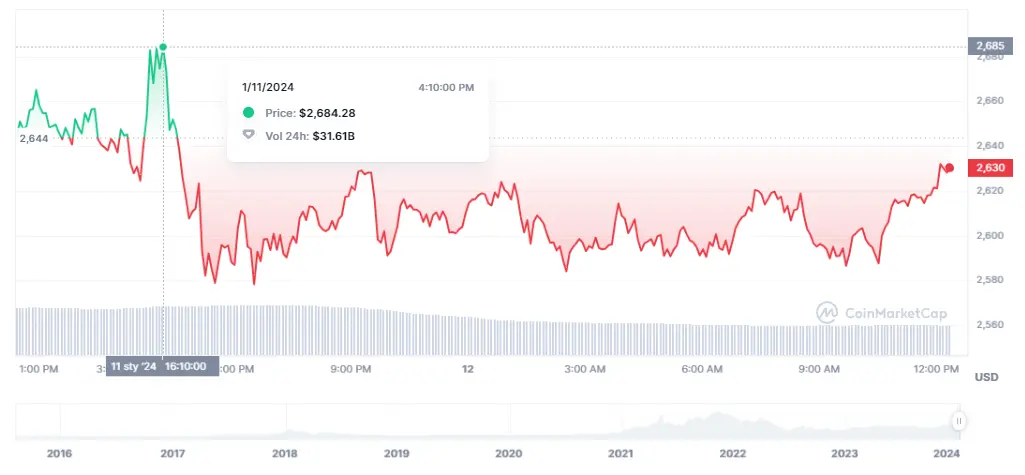Click the 3:00 AM time axis label
The width and height of the screenshot is (1025, 475).
584,369
